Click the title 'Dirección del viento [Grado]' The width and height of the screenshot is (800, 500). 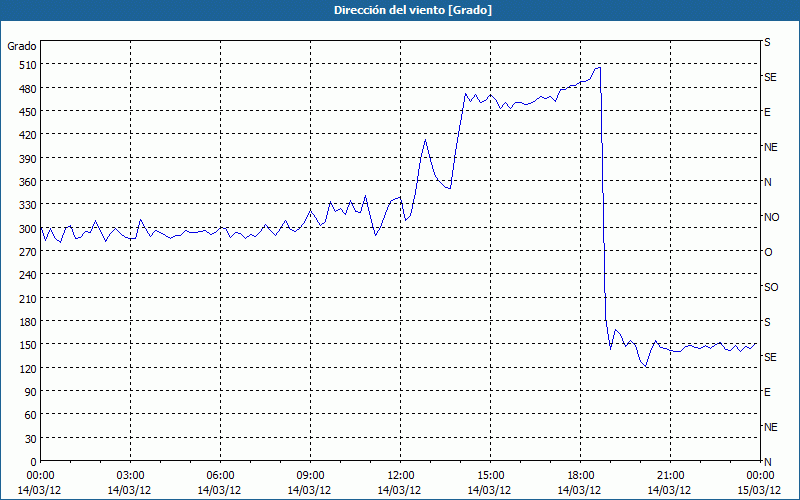click(413, 10)
